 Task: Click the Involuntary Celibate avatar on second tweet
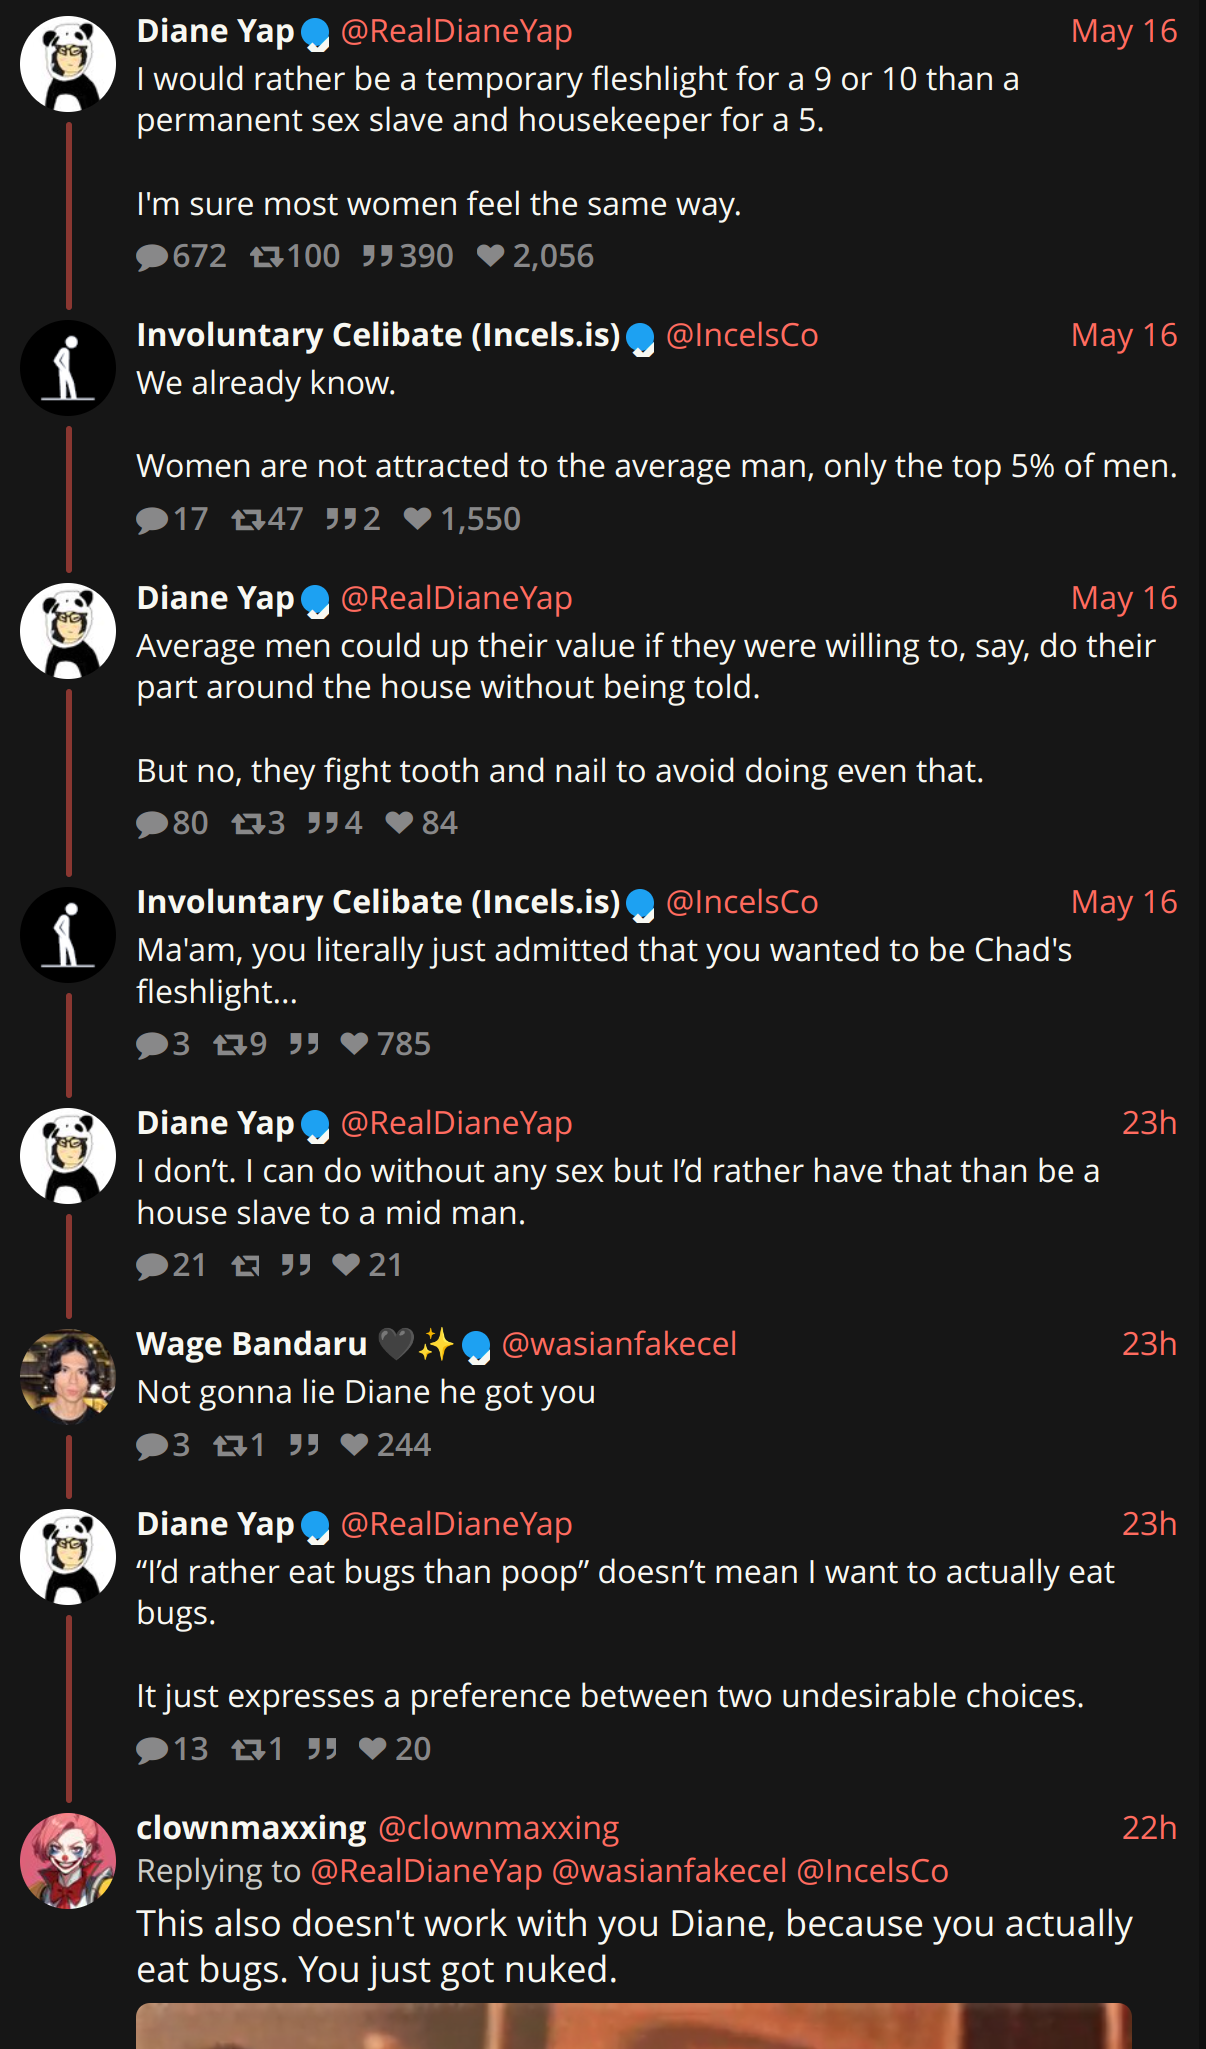coord(68,368)
